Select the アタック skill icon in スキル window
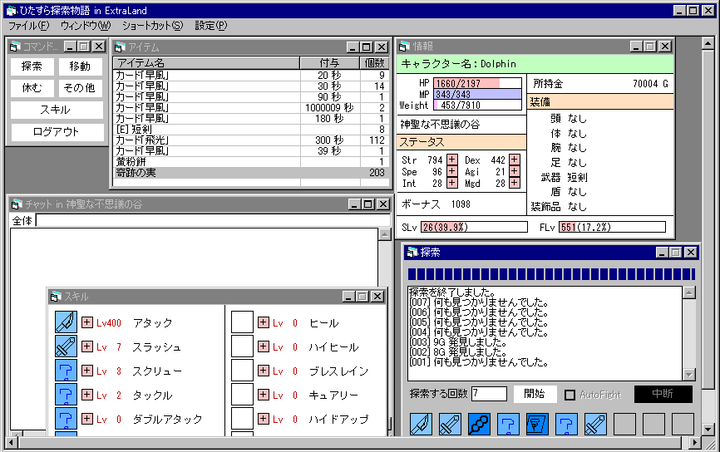Screen dimensions: 720x452 [x=66, y=322]
